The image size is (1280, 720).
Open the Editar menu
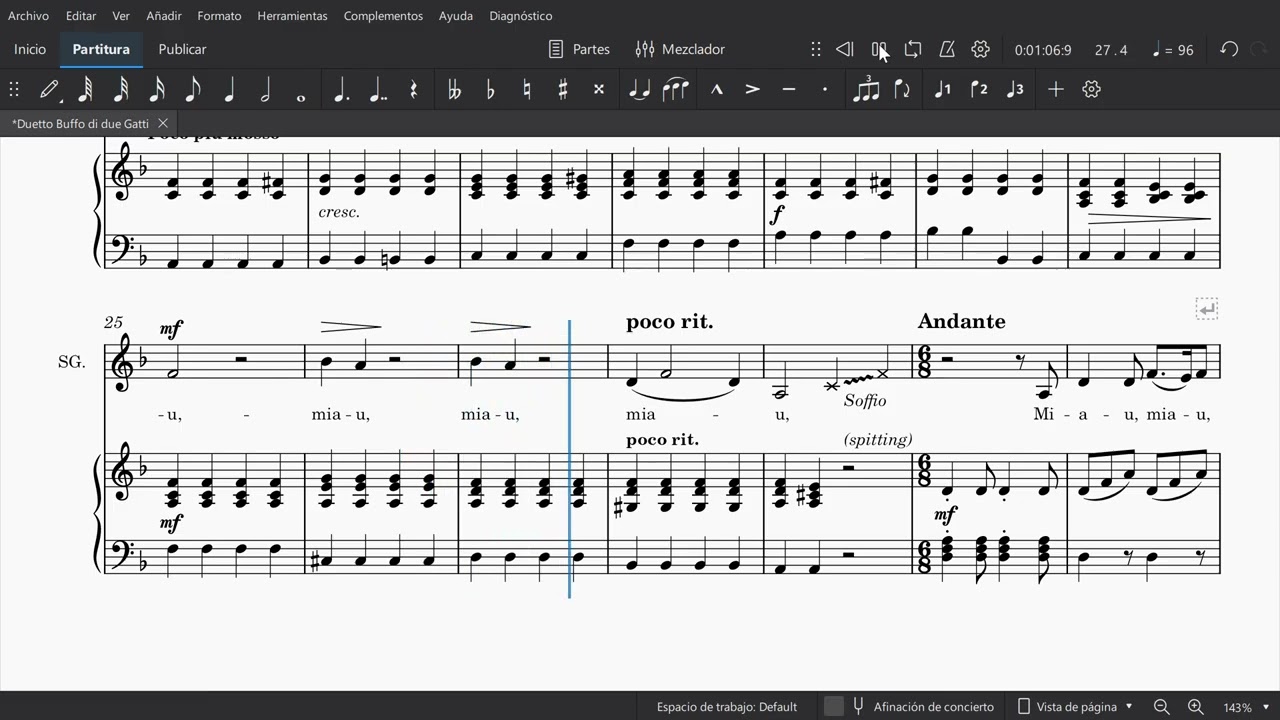pos(81,16)
